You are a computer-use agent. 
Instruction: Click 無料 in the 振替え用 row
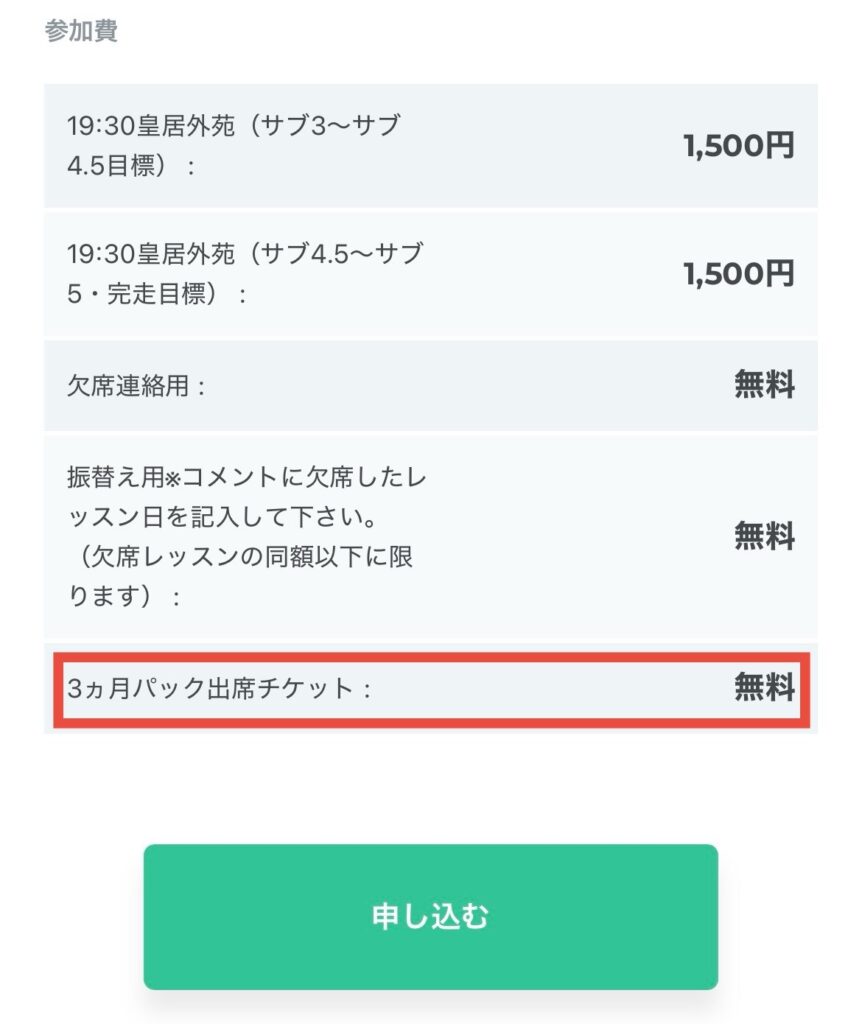[x=764, y=537]
